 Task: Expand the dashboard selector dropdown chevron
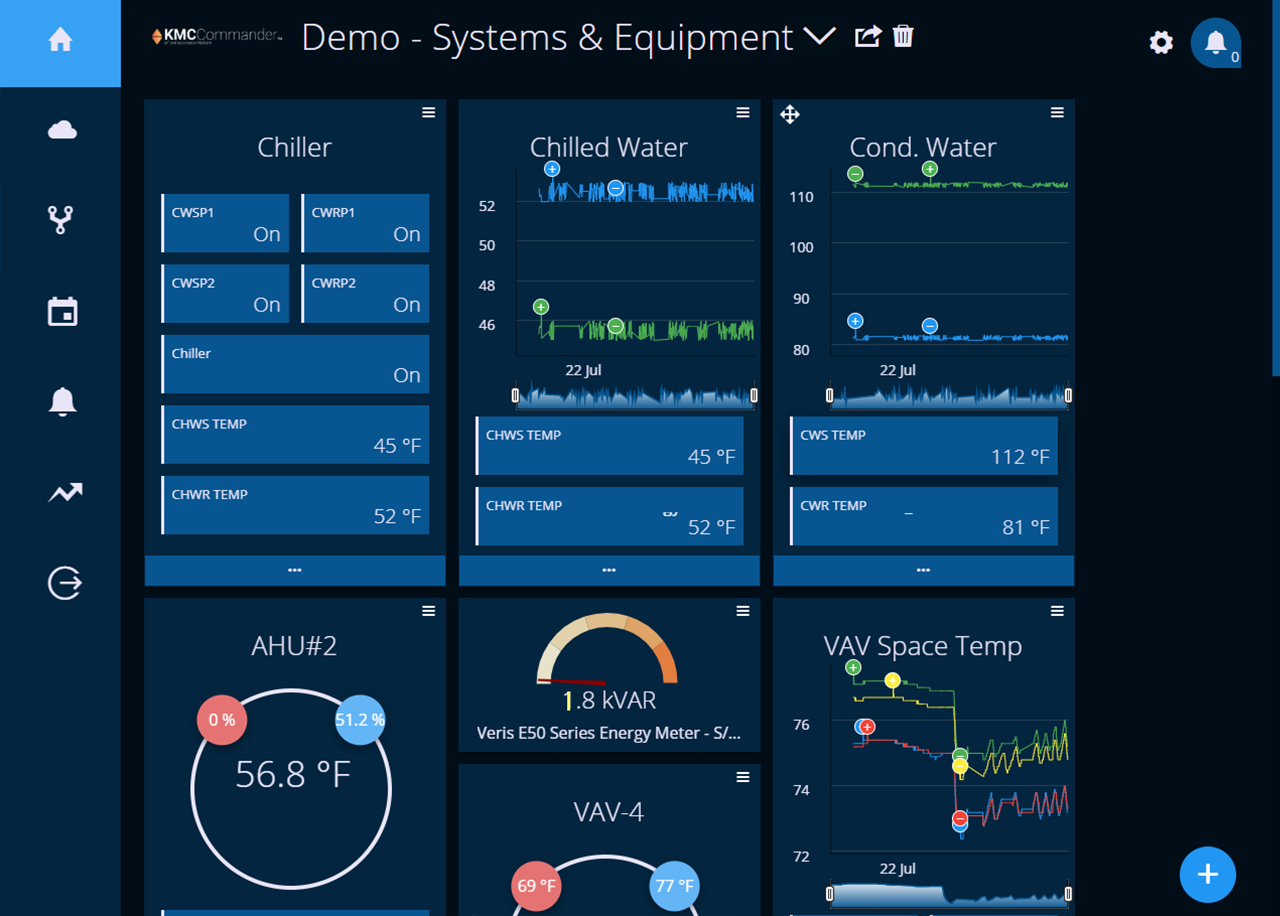819,37
